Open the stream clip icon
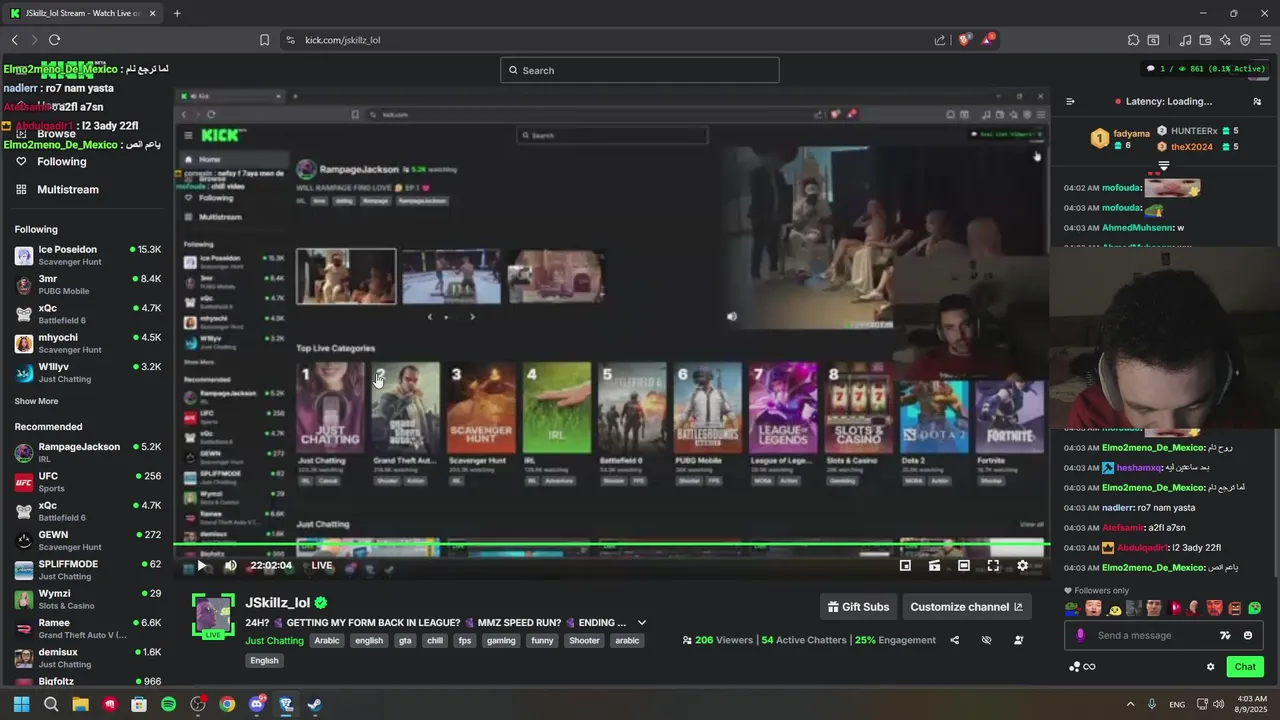 (934, 565)
